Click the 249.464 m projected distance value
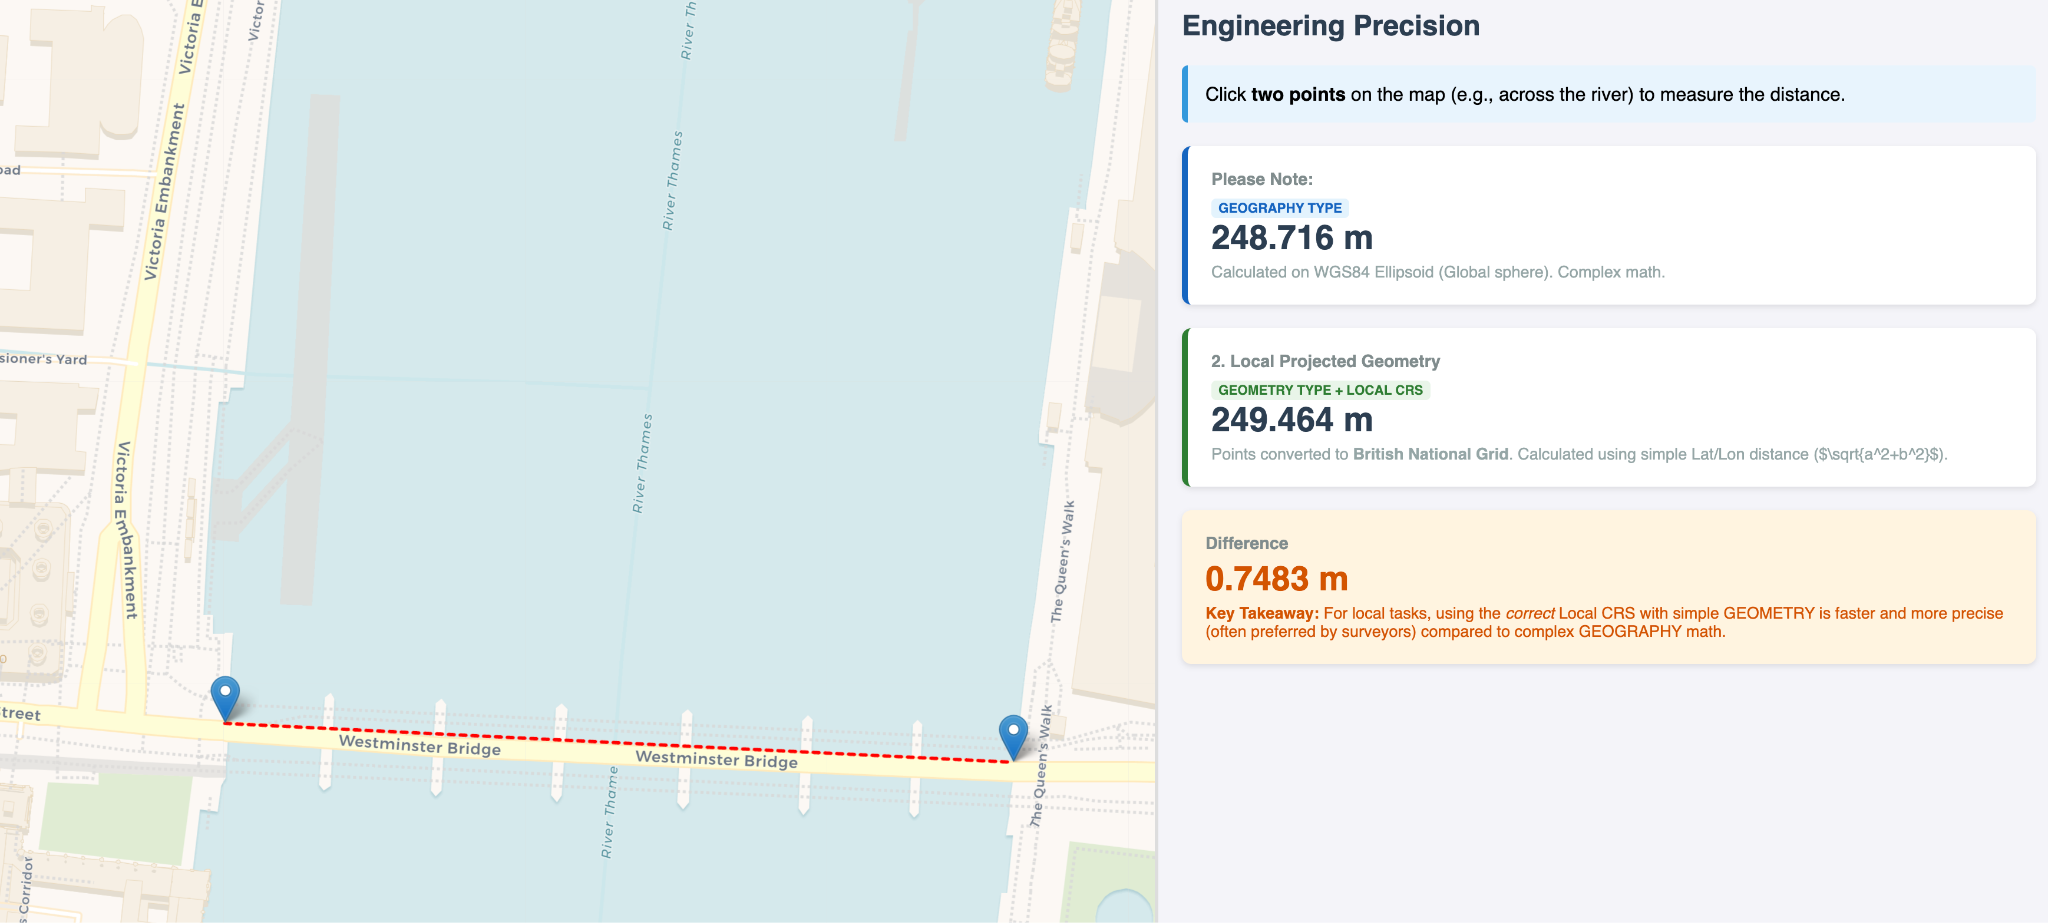This screenshot has width=2048, height=923. click(x=1292, y=420)
